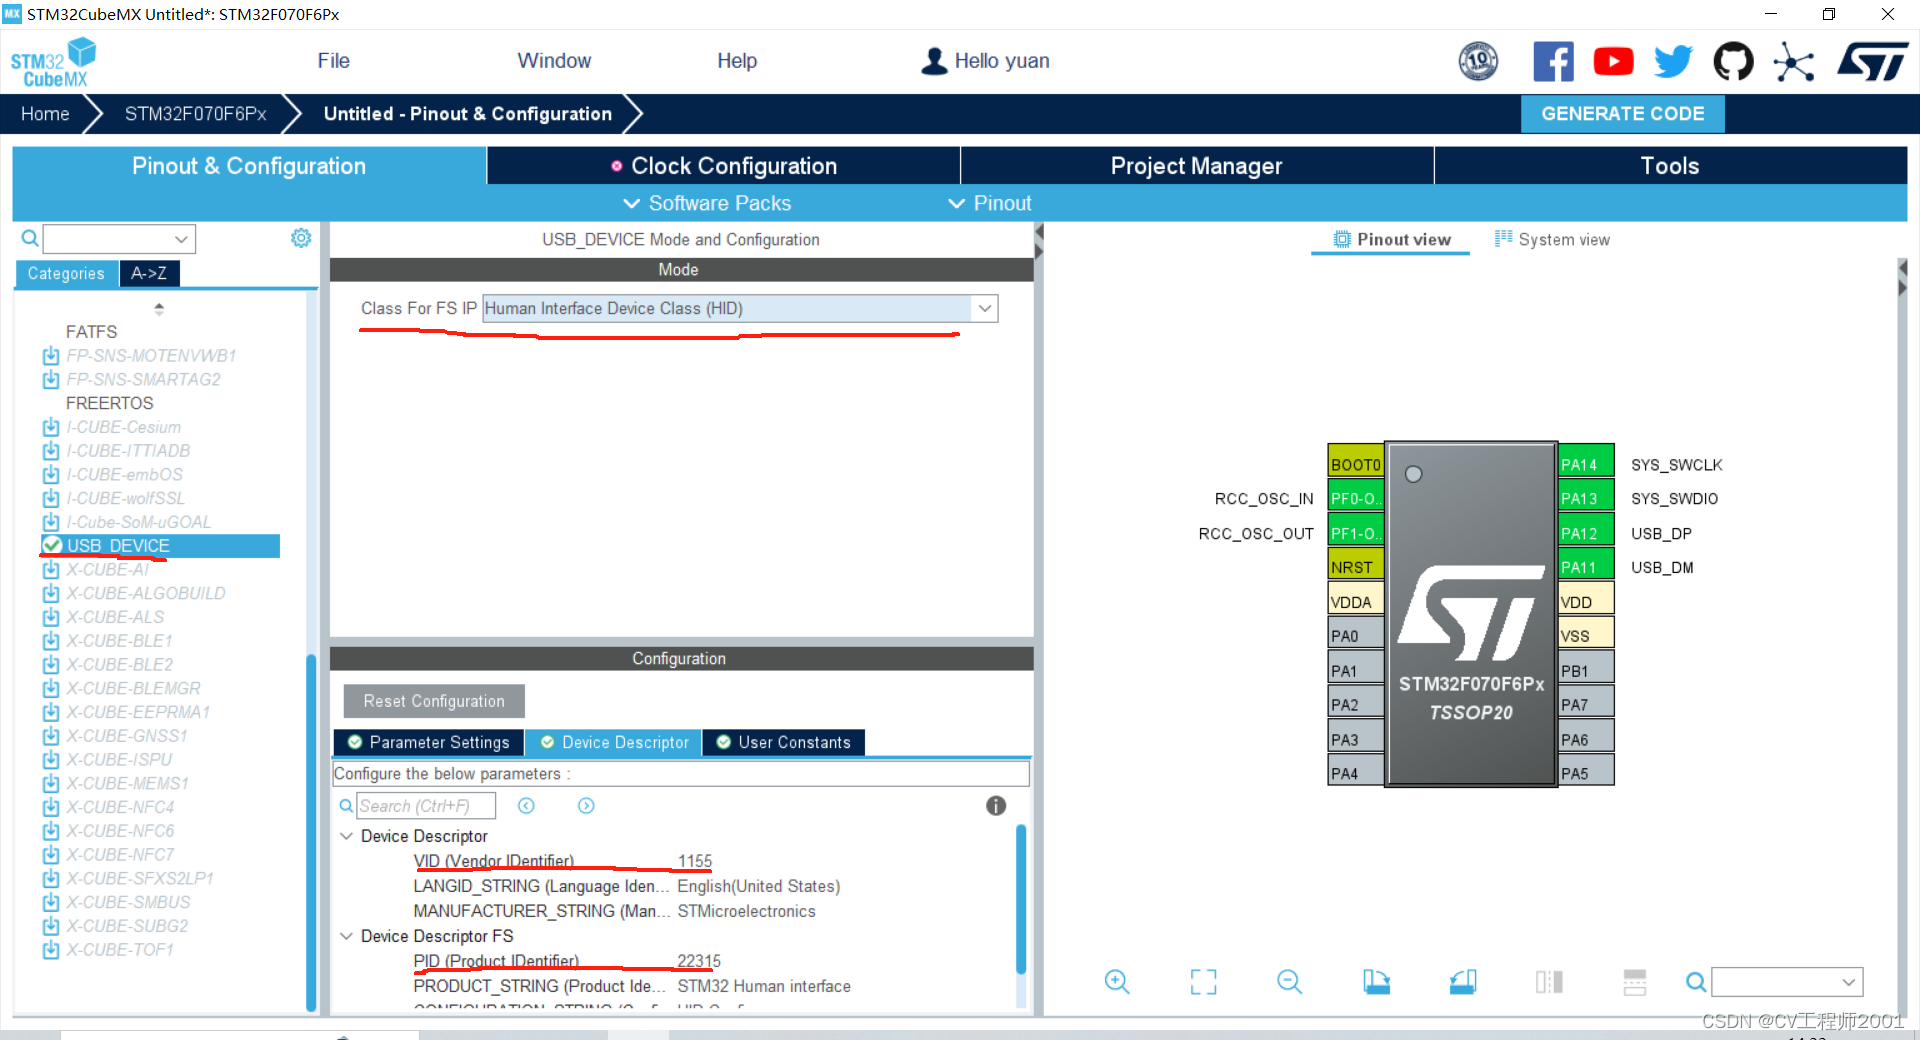Image resolution: width=1920 pixels, height=1040 pixels.
Task: Click the ST logo icon
Action: pyautogui.click(x=1872, y=62)
